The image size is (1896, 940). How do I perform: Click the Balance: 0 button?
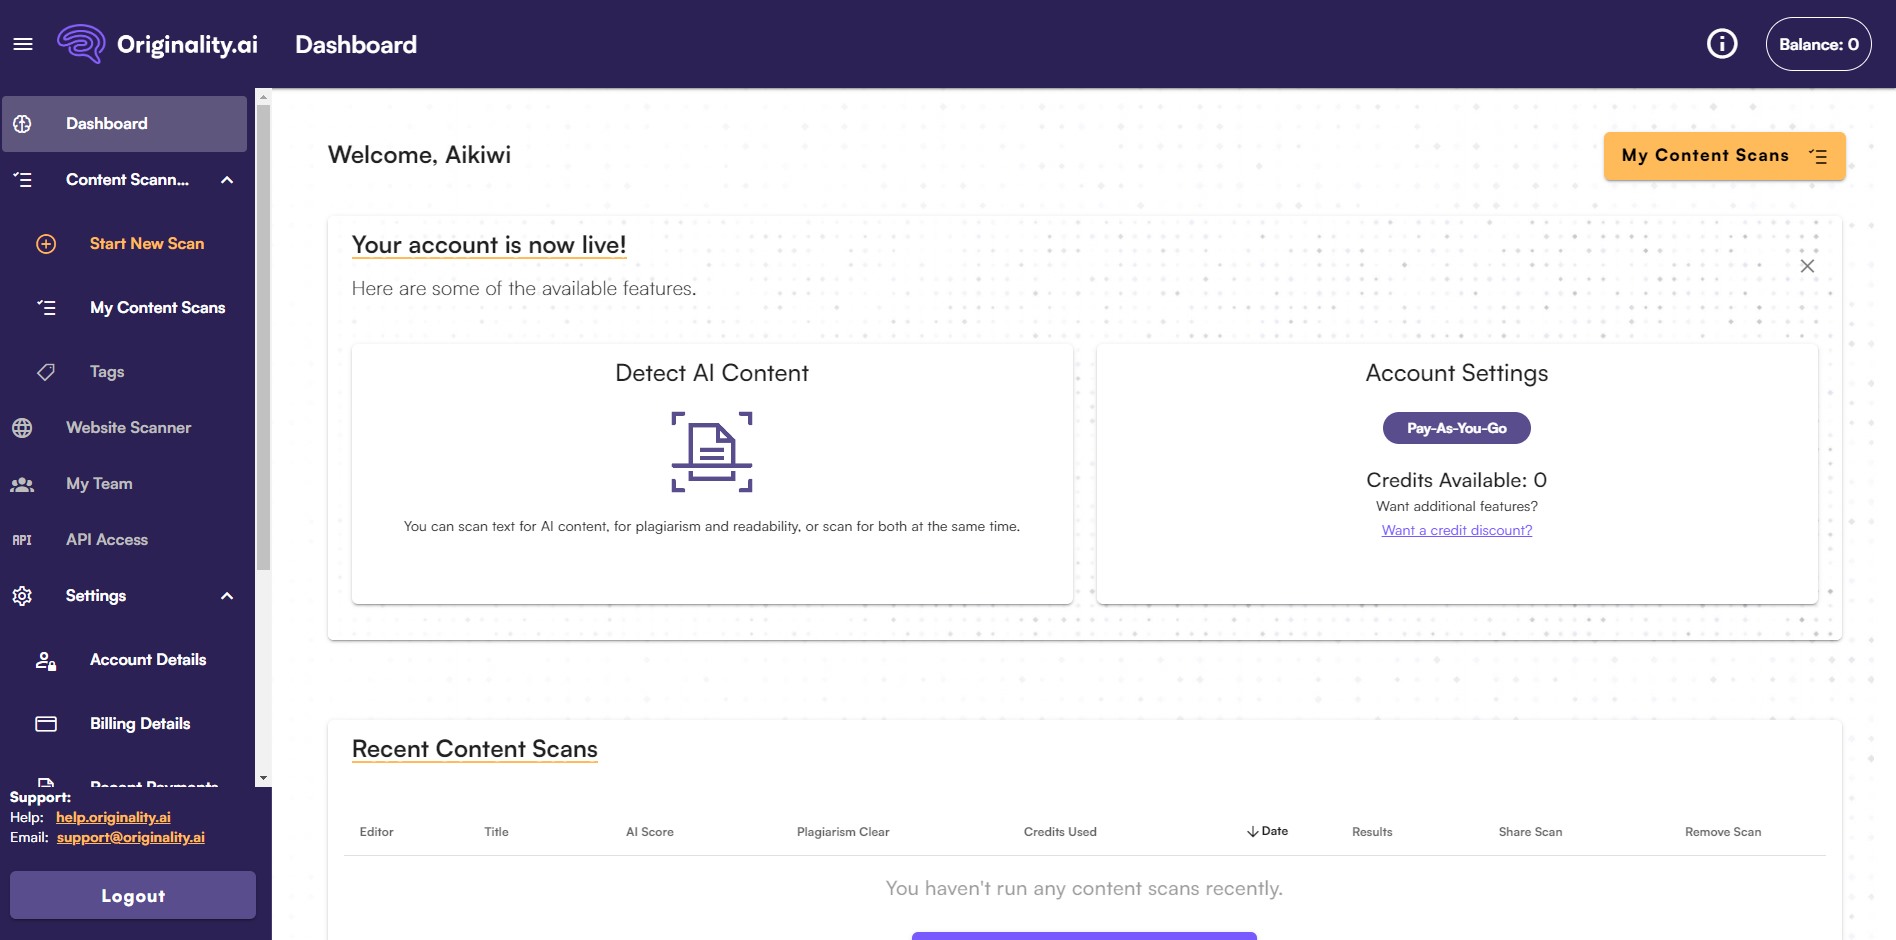pyautogui.click(x=1818, y=44)
